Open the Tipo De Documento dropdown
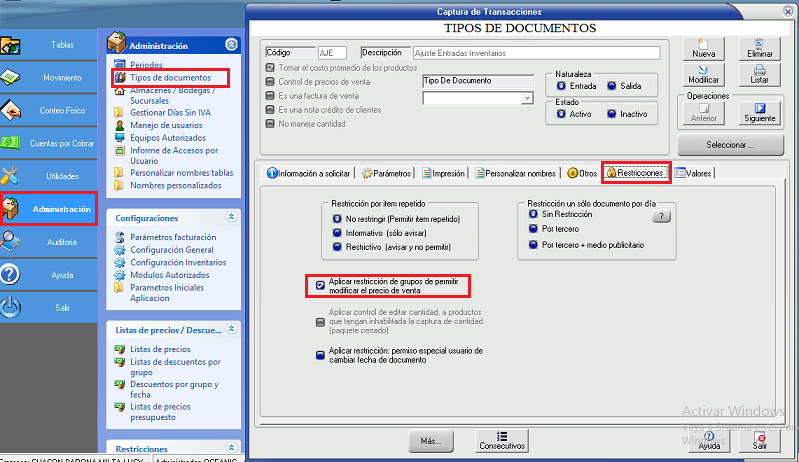The height and width of the screenshot is (462, 799). pyautogui.click(x=527, y=99)
